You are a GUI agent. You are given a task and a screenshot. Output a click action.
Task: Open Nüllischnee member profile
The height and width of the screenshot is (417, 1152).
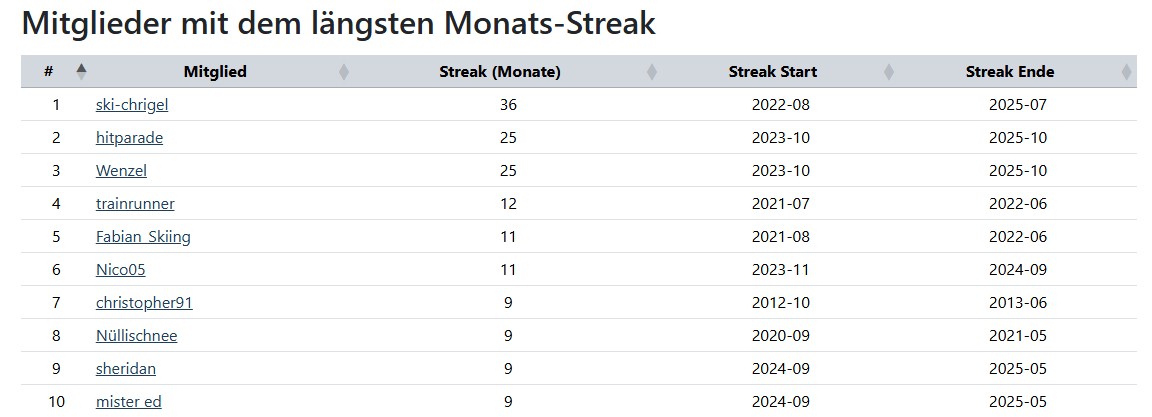136,335
